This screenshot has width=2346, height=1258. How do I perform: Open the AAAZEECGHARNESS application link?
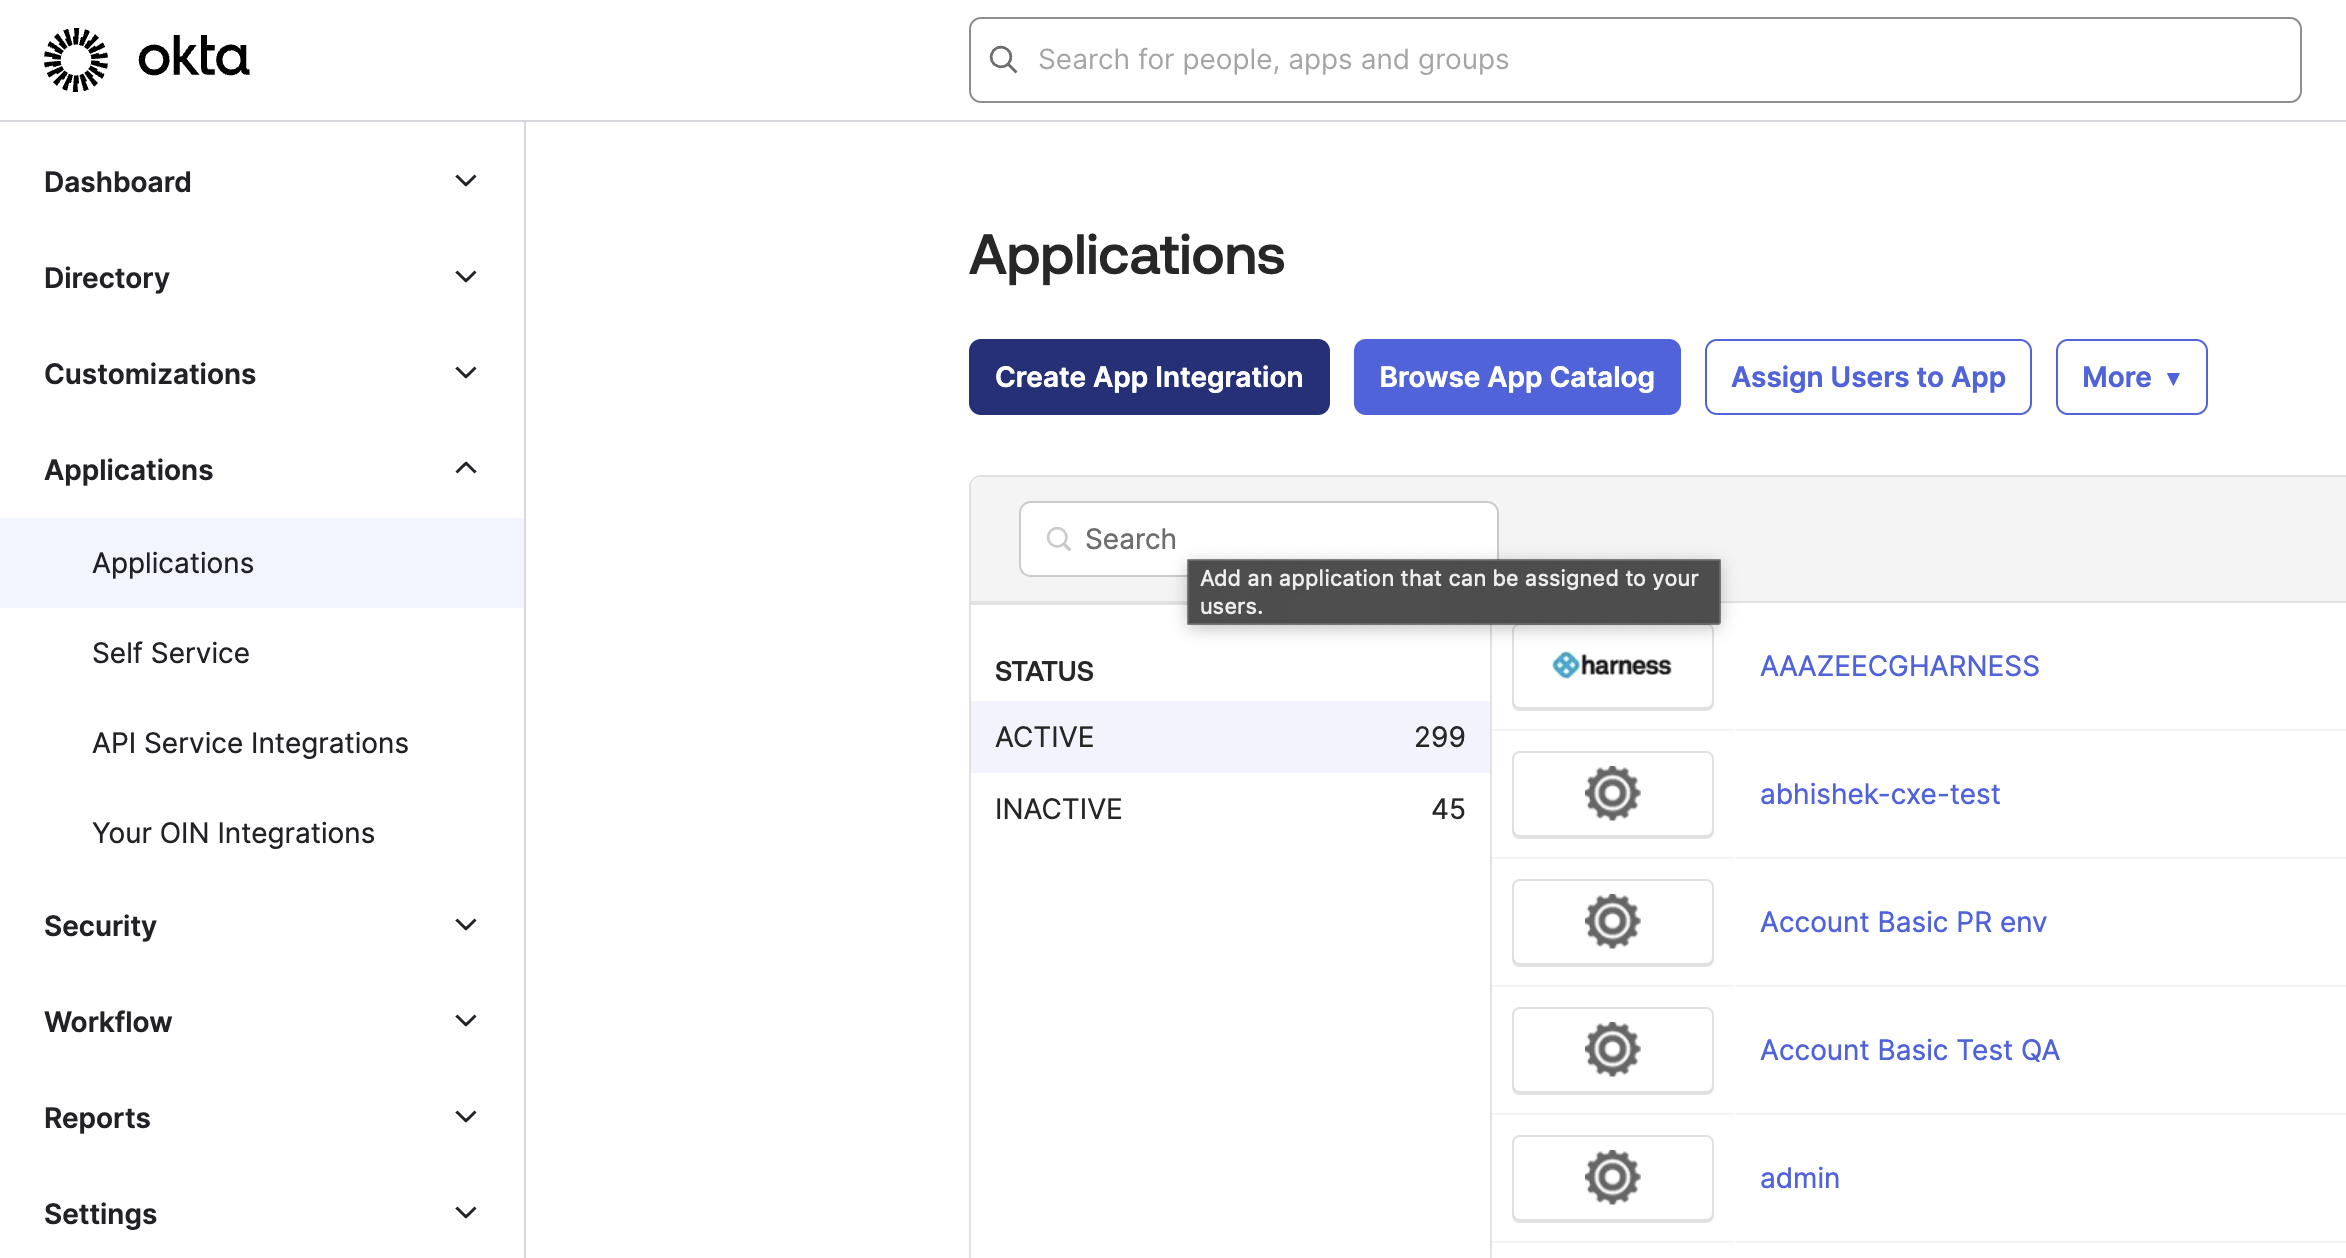(x=1899, y=665)
